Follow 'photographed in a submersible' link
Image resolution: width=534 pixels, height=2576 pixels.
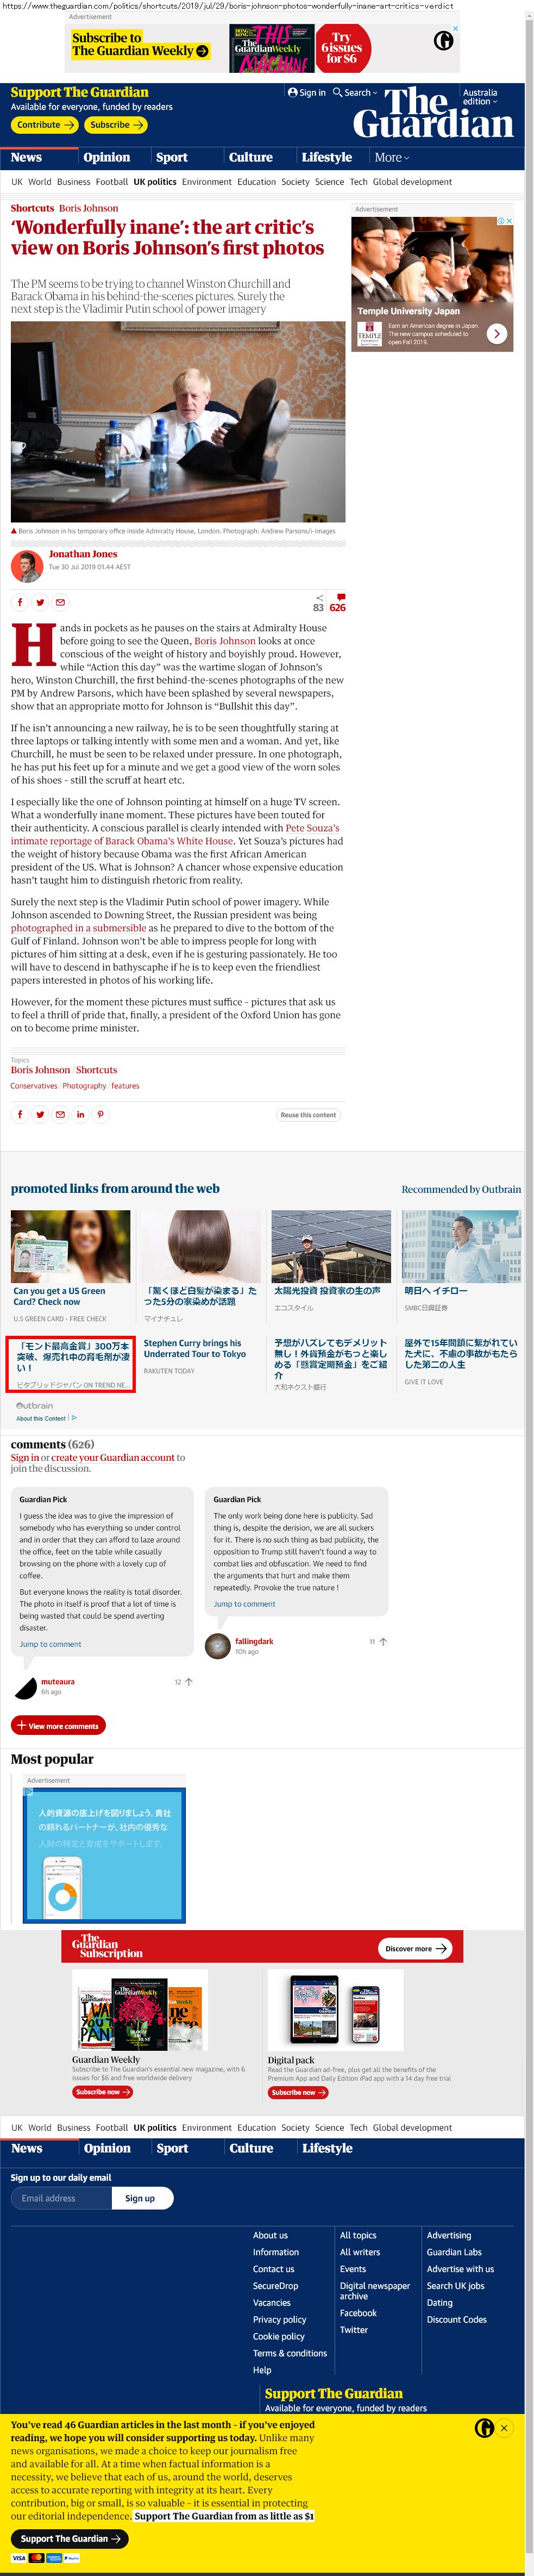pyautogui.click(x=79, y=928)
